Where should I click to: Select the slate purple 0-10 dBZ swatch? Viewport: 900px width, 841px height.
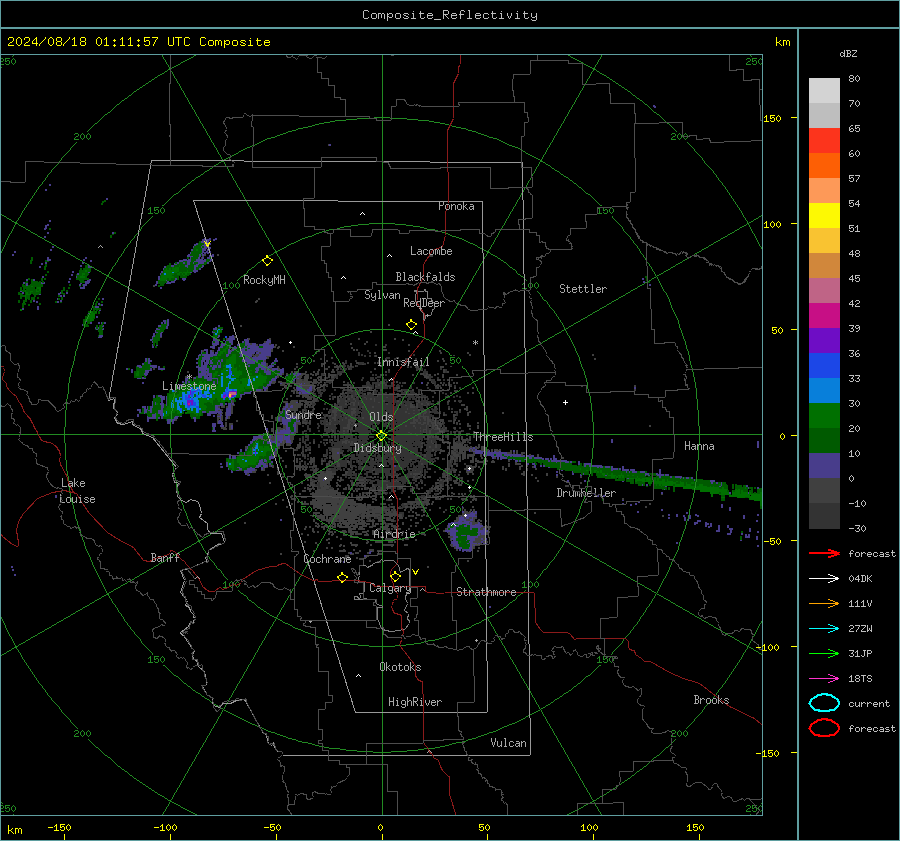click(x=824, y=466)
